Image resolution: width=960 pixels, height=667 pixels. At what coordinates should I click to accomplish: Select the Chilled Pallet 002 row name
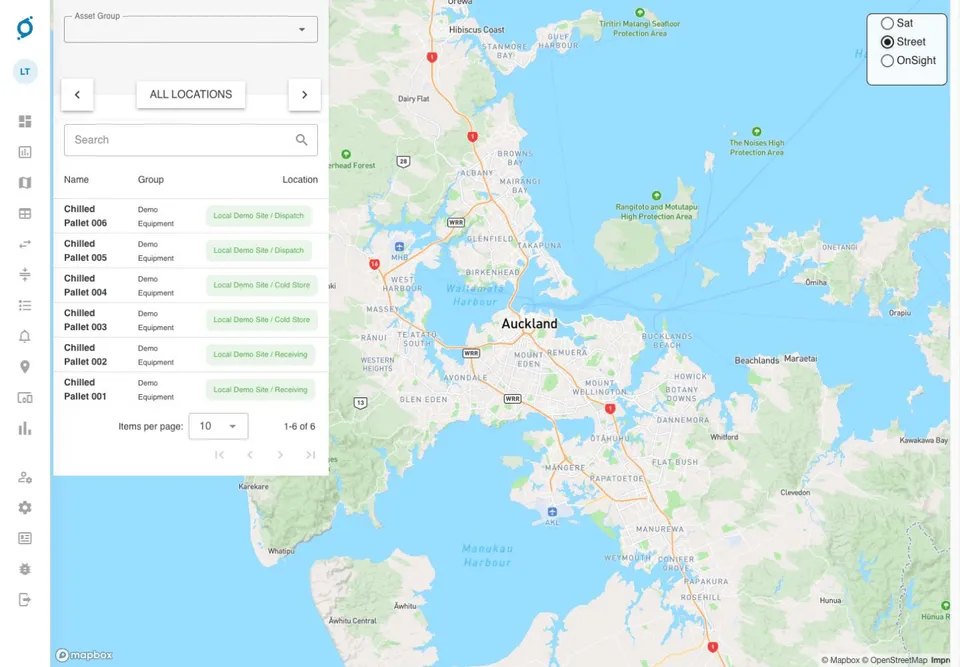85,355
